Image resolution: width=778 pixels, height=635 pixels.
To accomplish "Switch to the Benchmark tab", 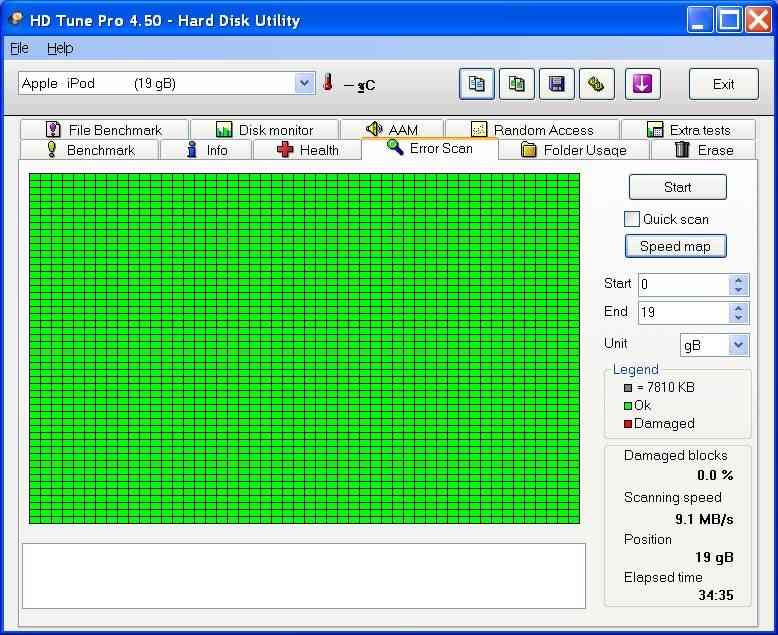I will tap(90, 150).
